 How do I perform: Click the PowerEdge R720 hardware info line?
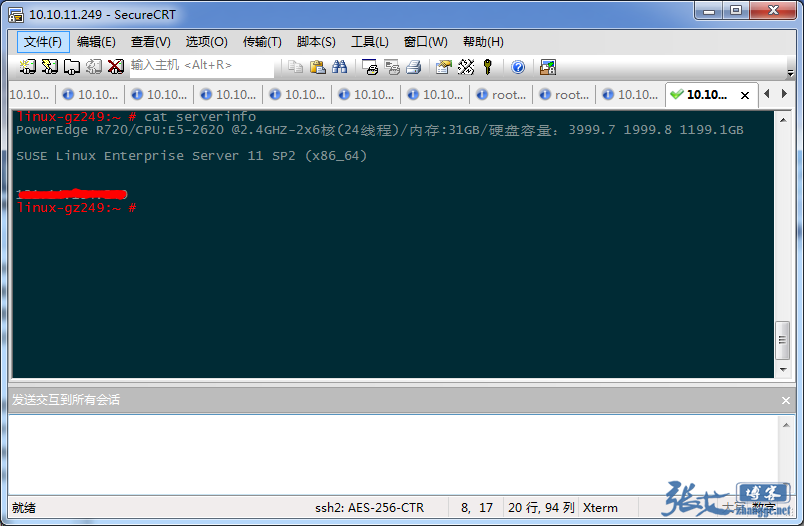coord(380,130)
